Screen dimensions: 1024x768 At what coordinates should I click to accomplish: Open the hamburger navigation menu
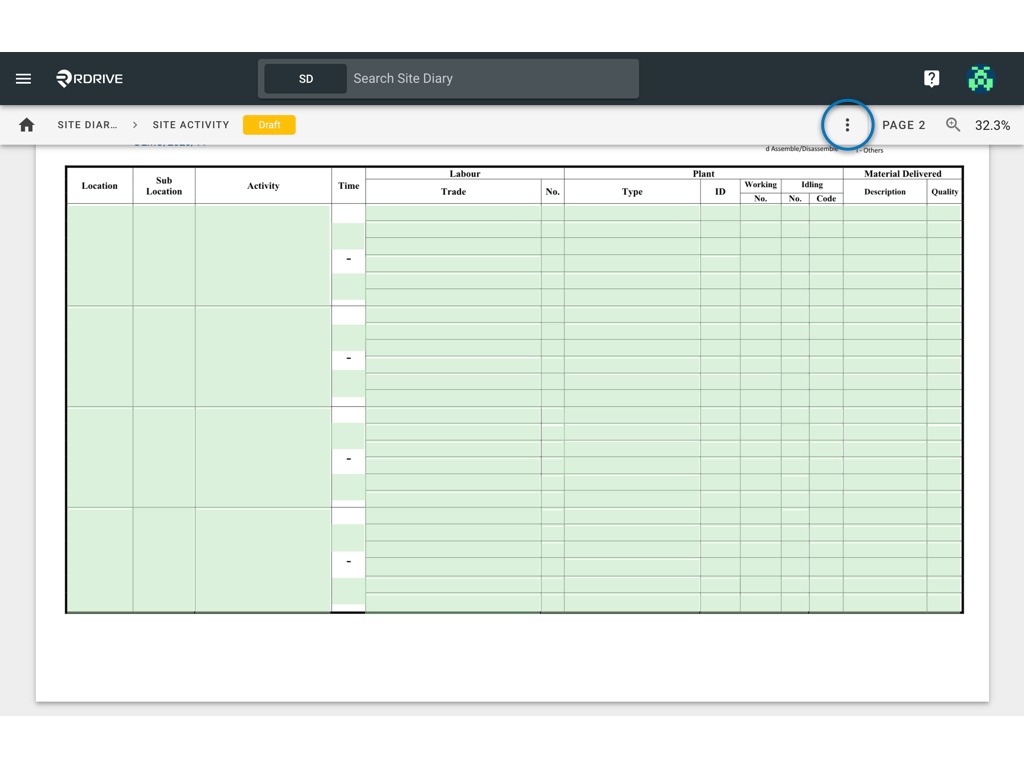pyautogui.click(x=24, y=78)
